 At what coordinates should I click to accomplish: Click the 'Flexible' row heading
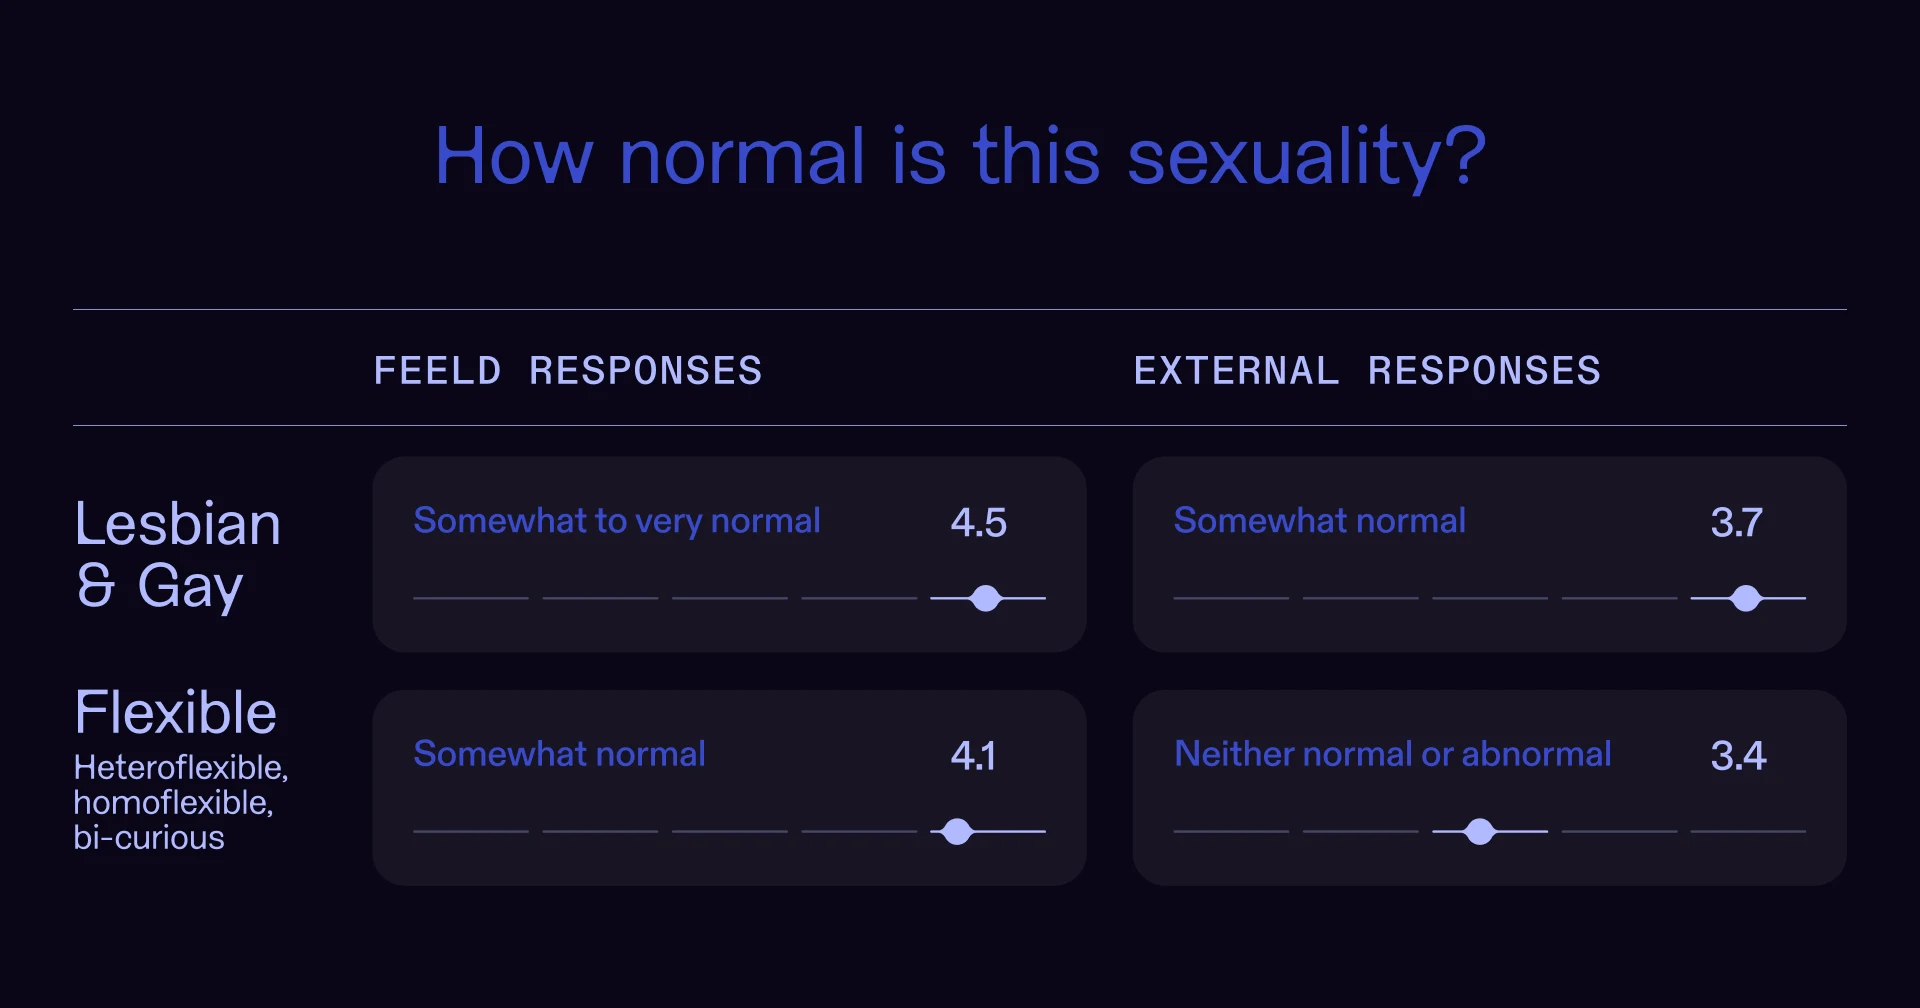176,712
